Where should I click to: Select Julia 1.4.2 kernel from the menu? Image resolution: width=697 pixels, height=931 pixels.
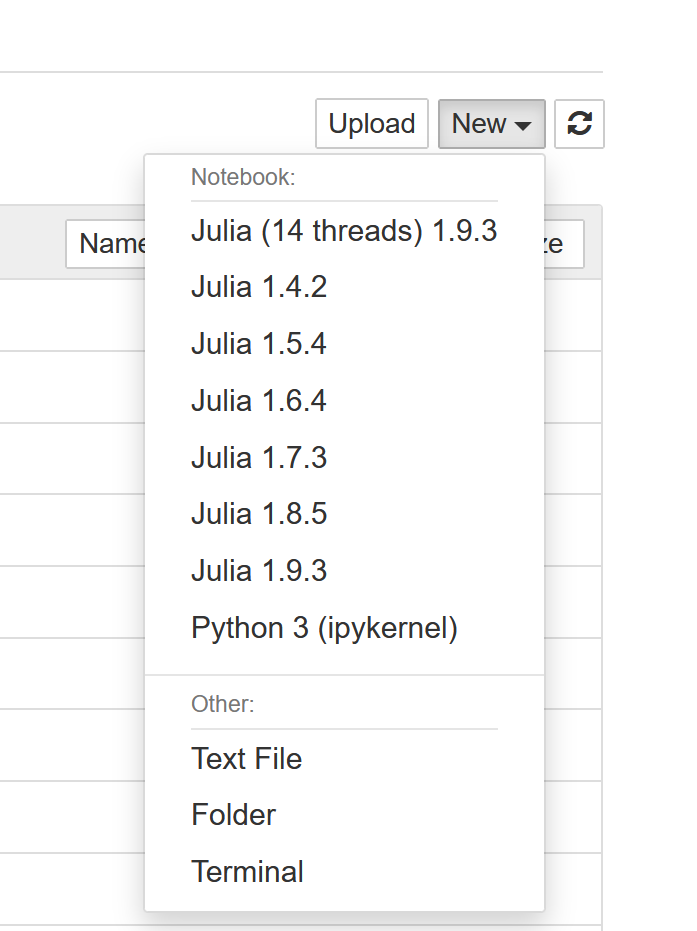259,288
